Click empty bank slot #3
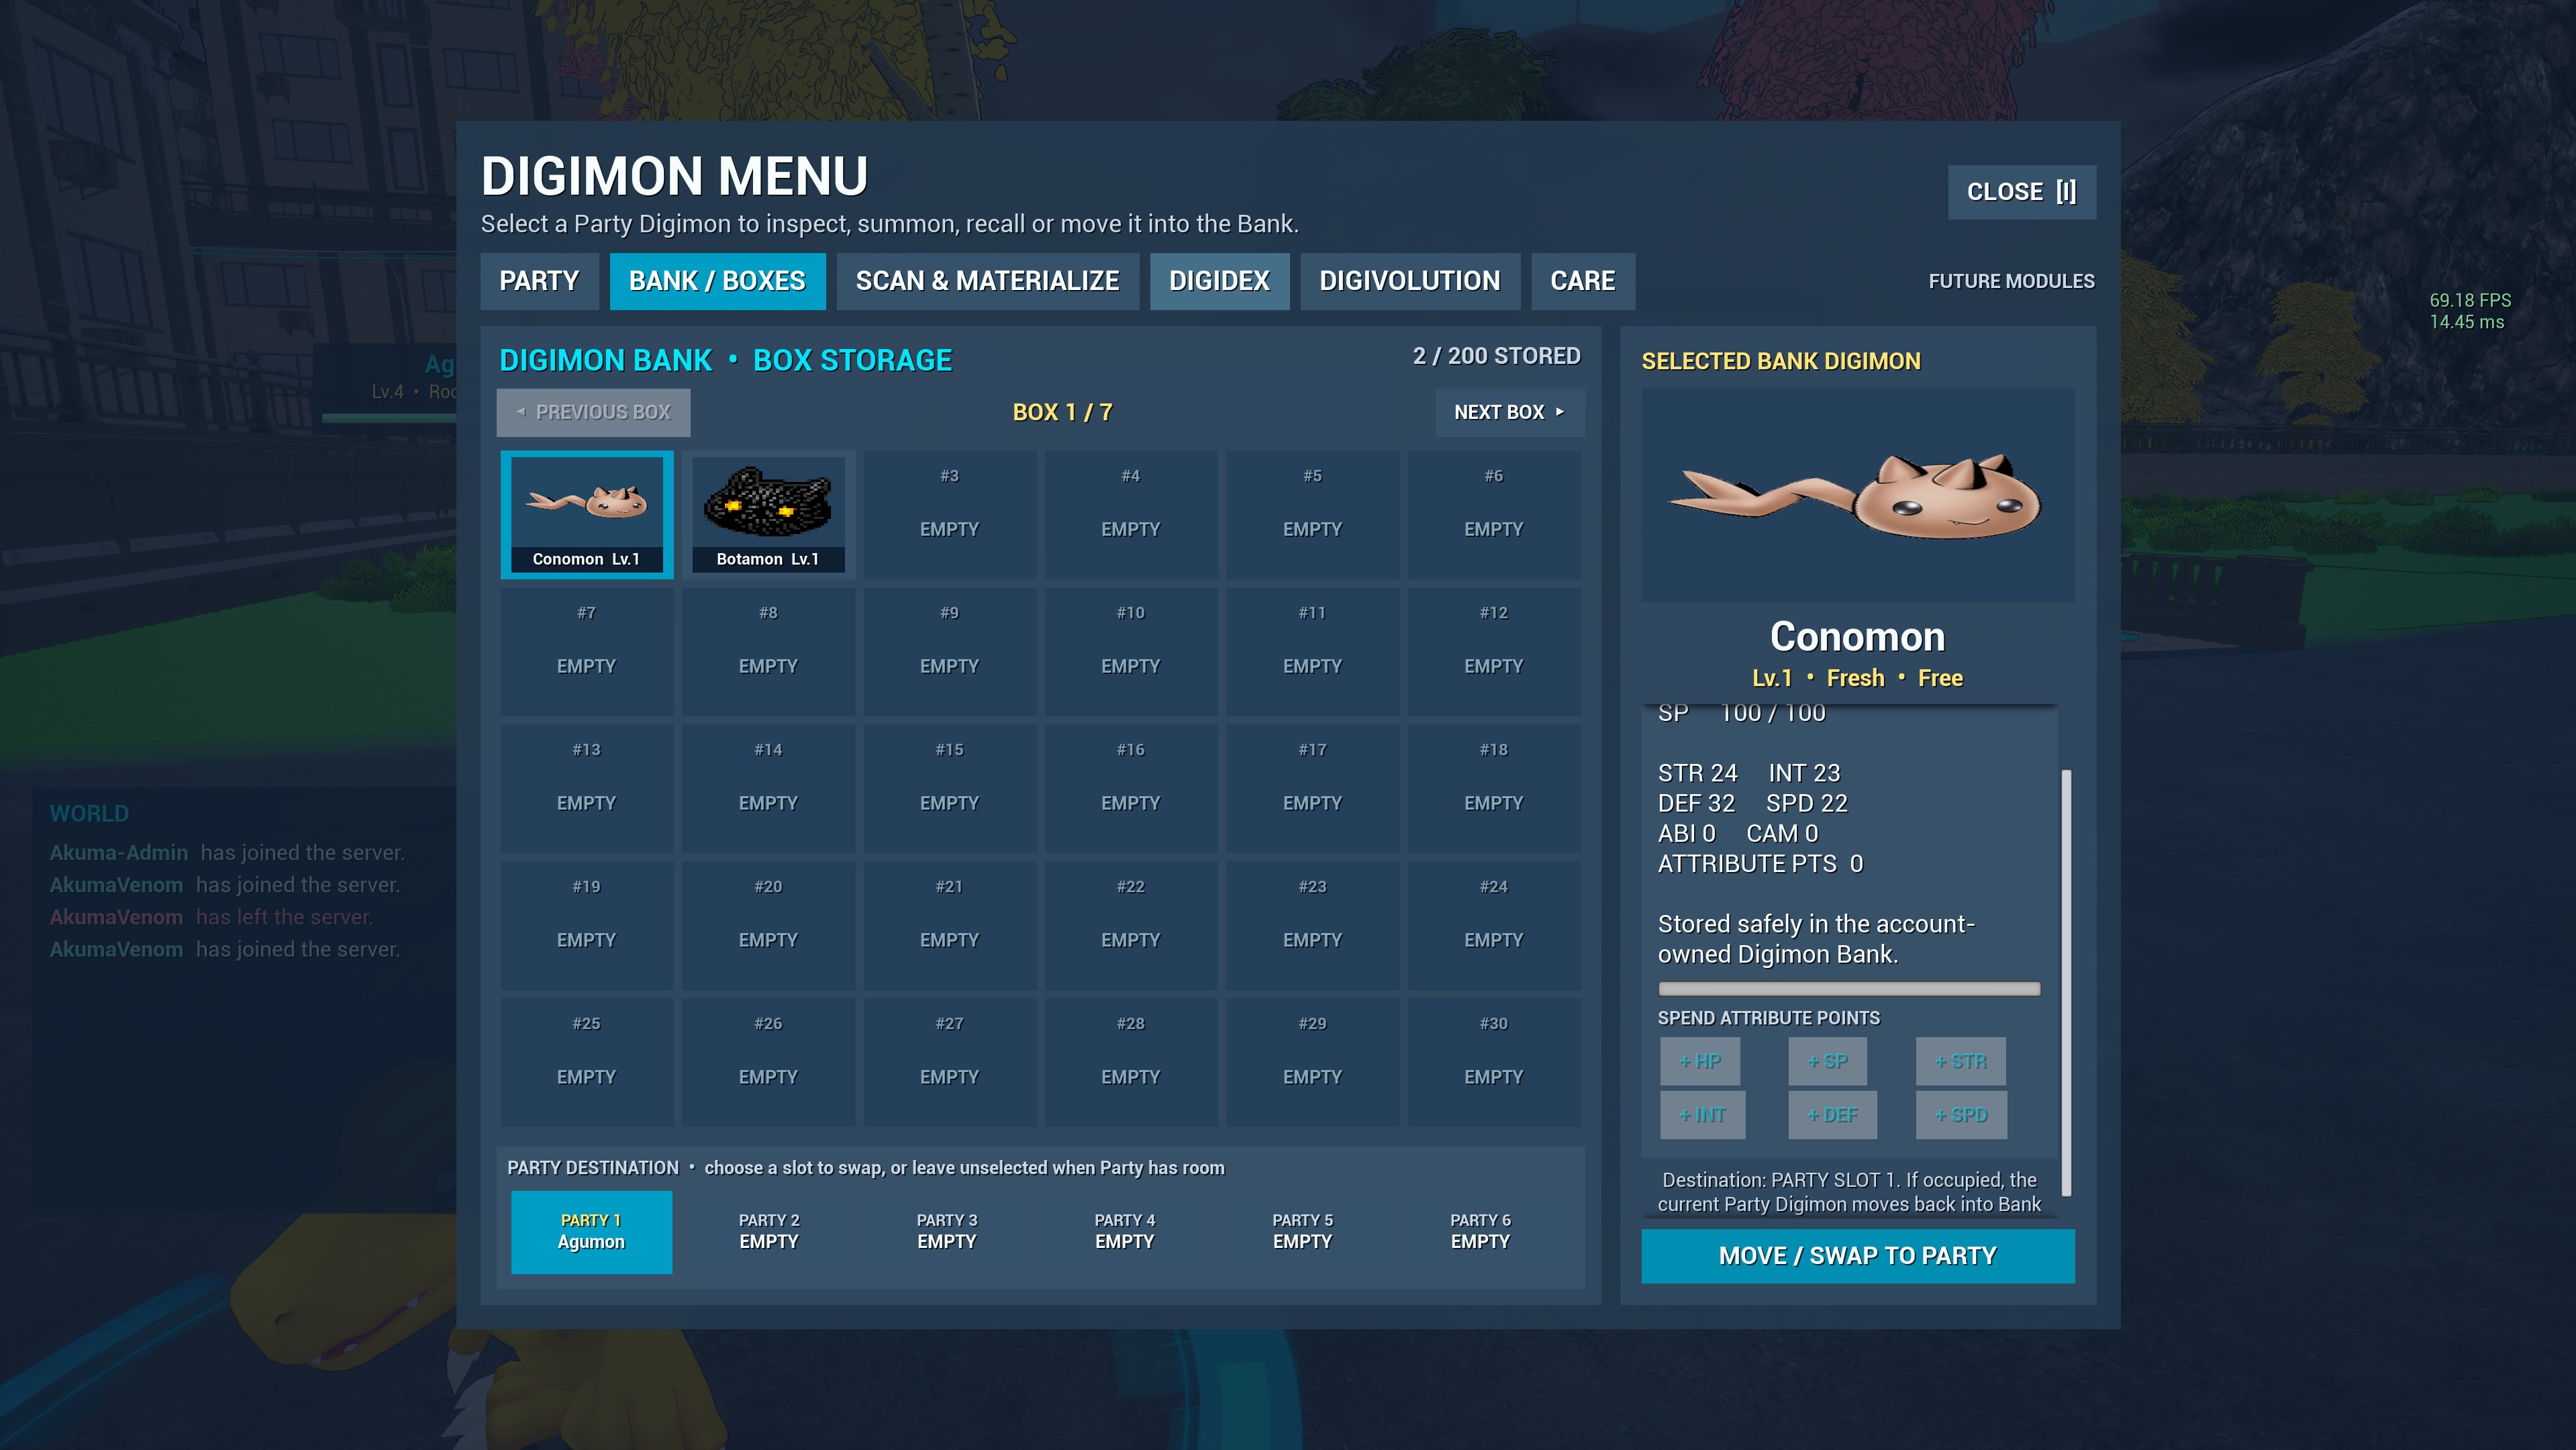Screen dimensions: 2576x1450 click(x=949, y=514)
